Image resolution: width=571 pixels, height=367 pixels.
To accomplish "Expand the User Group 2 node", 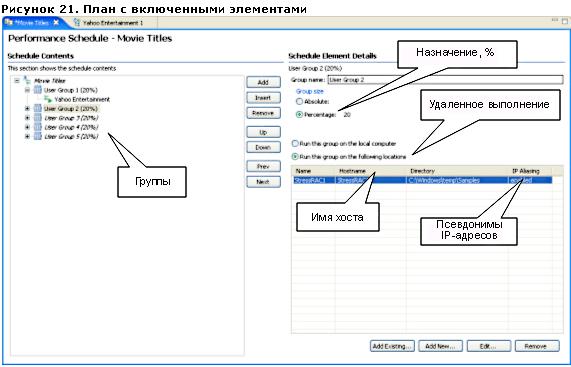I will [x=27, y=108].
